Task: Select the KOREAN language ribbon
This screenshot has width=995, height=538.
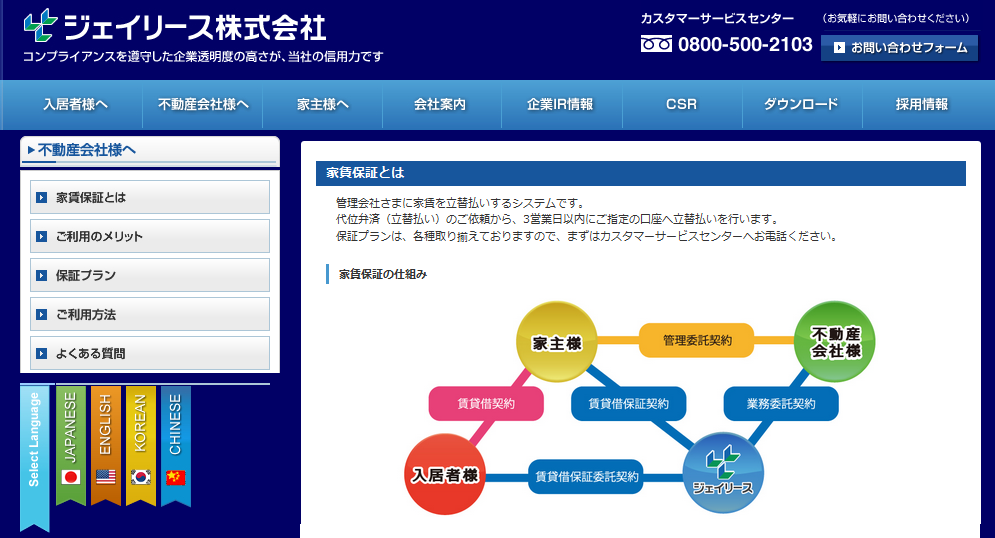Action: [x=141, y=445]
